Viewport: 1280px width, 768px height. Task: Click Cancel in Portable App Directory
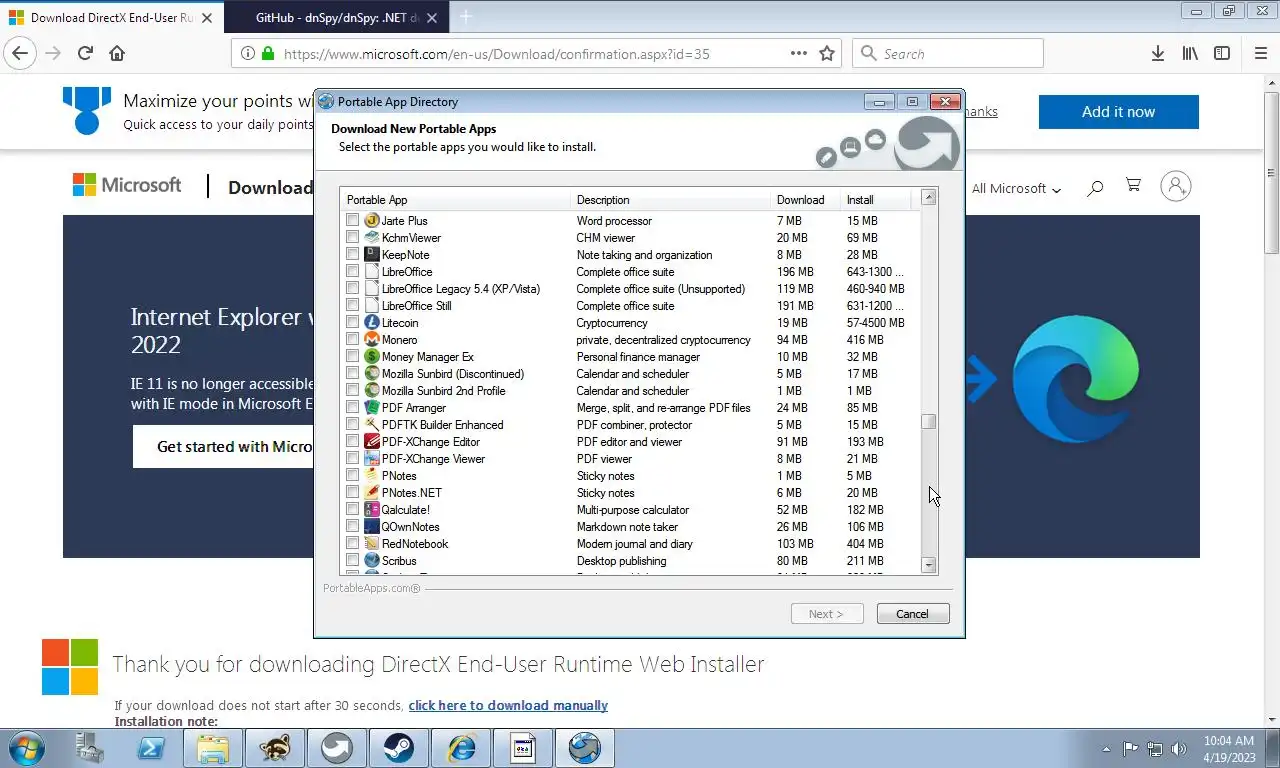pyautogui.click(x=913, y=614)
